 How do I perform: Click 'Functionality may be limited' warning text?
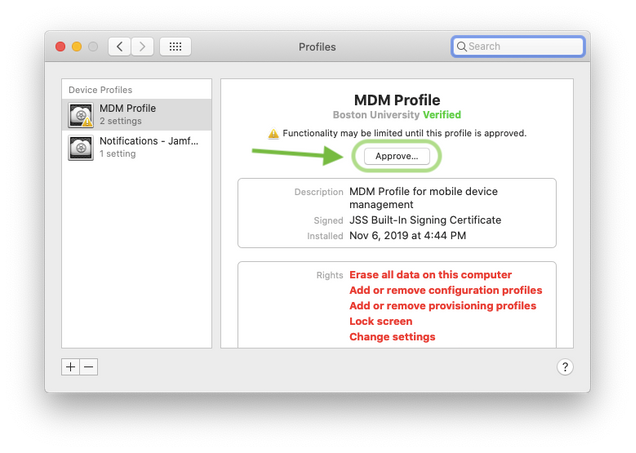[x=404, y=133]
